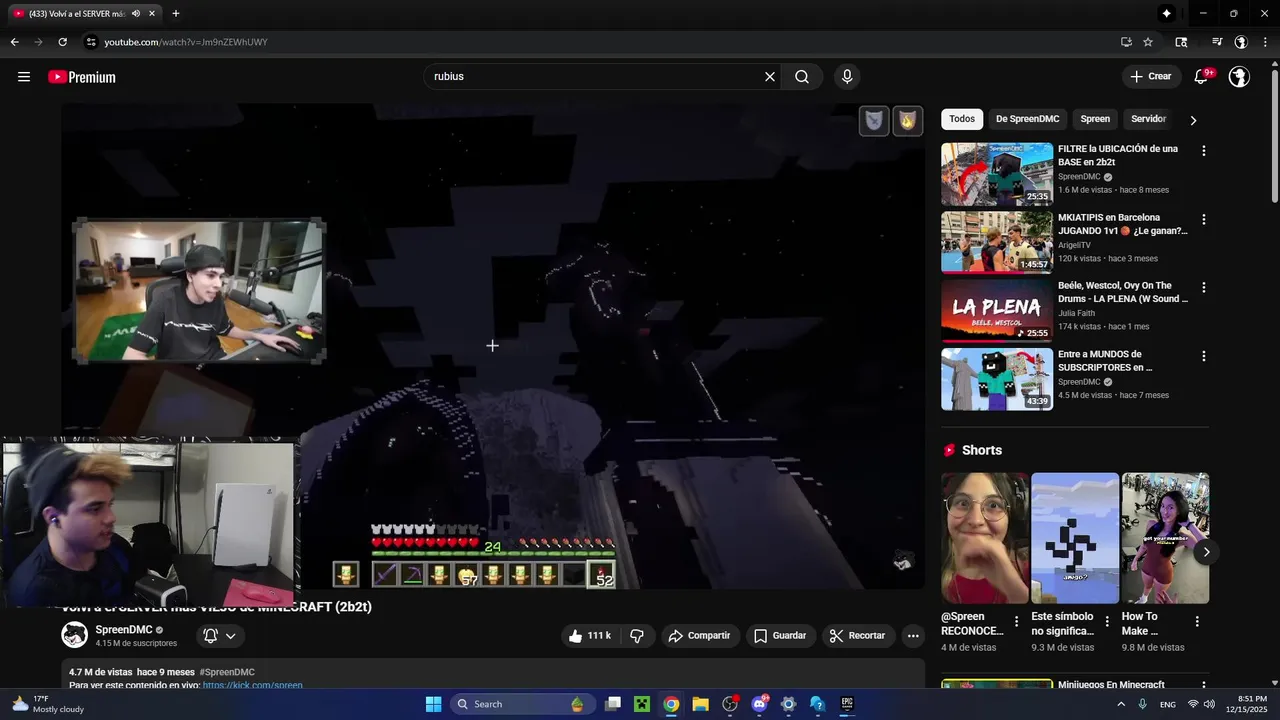
Task: Open Gemini sparkle button in title bar
Action: coord(1166,14)
